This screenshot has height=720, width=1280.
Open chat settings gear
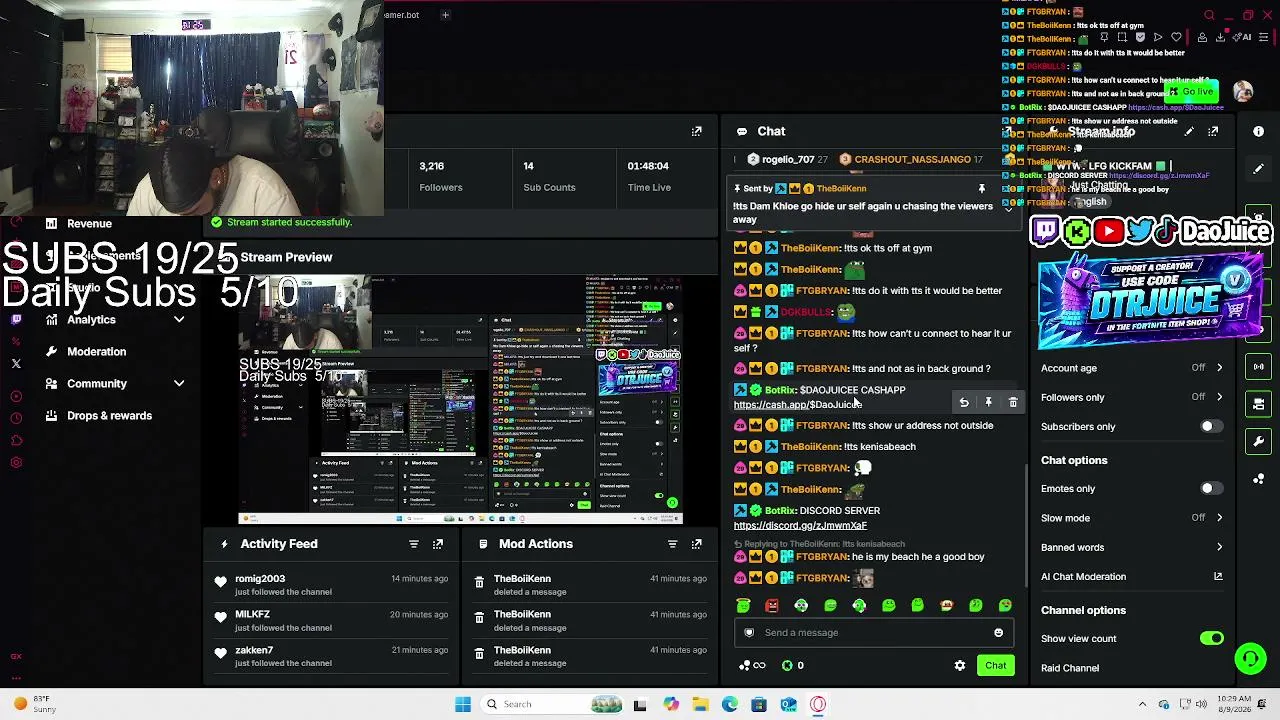[x=960, y=666]
